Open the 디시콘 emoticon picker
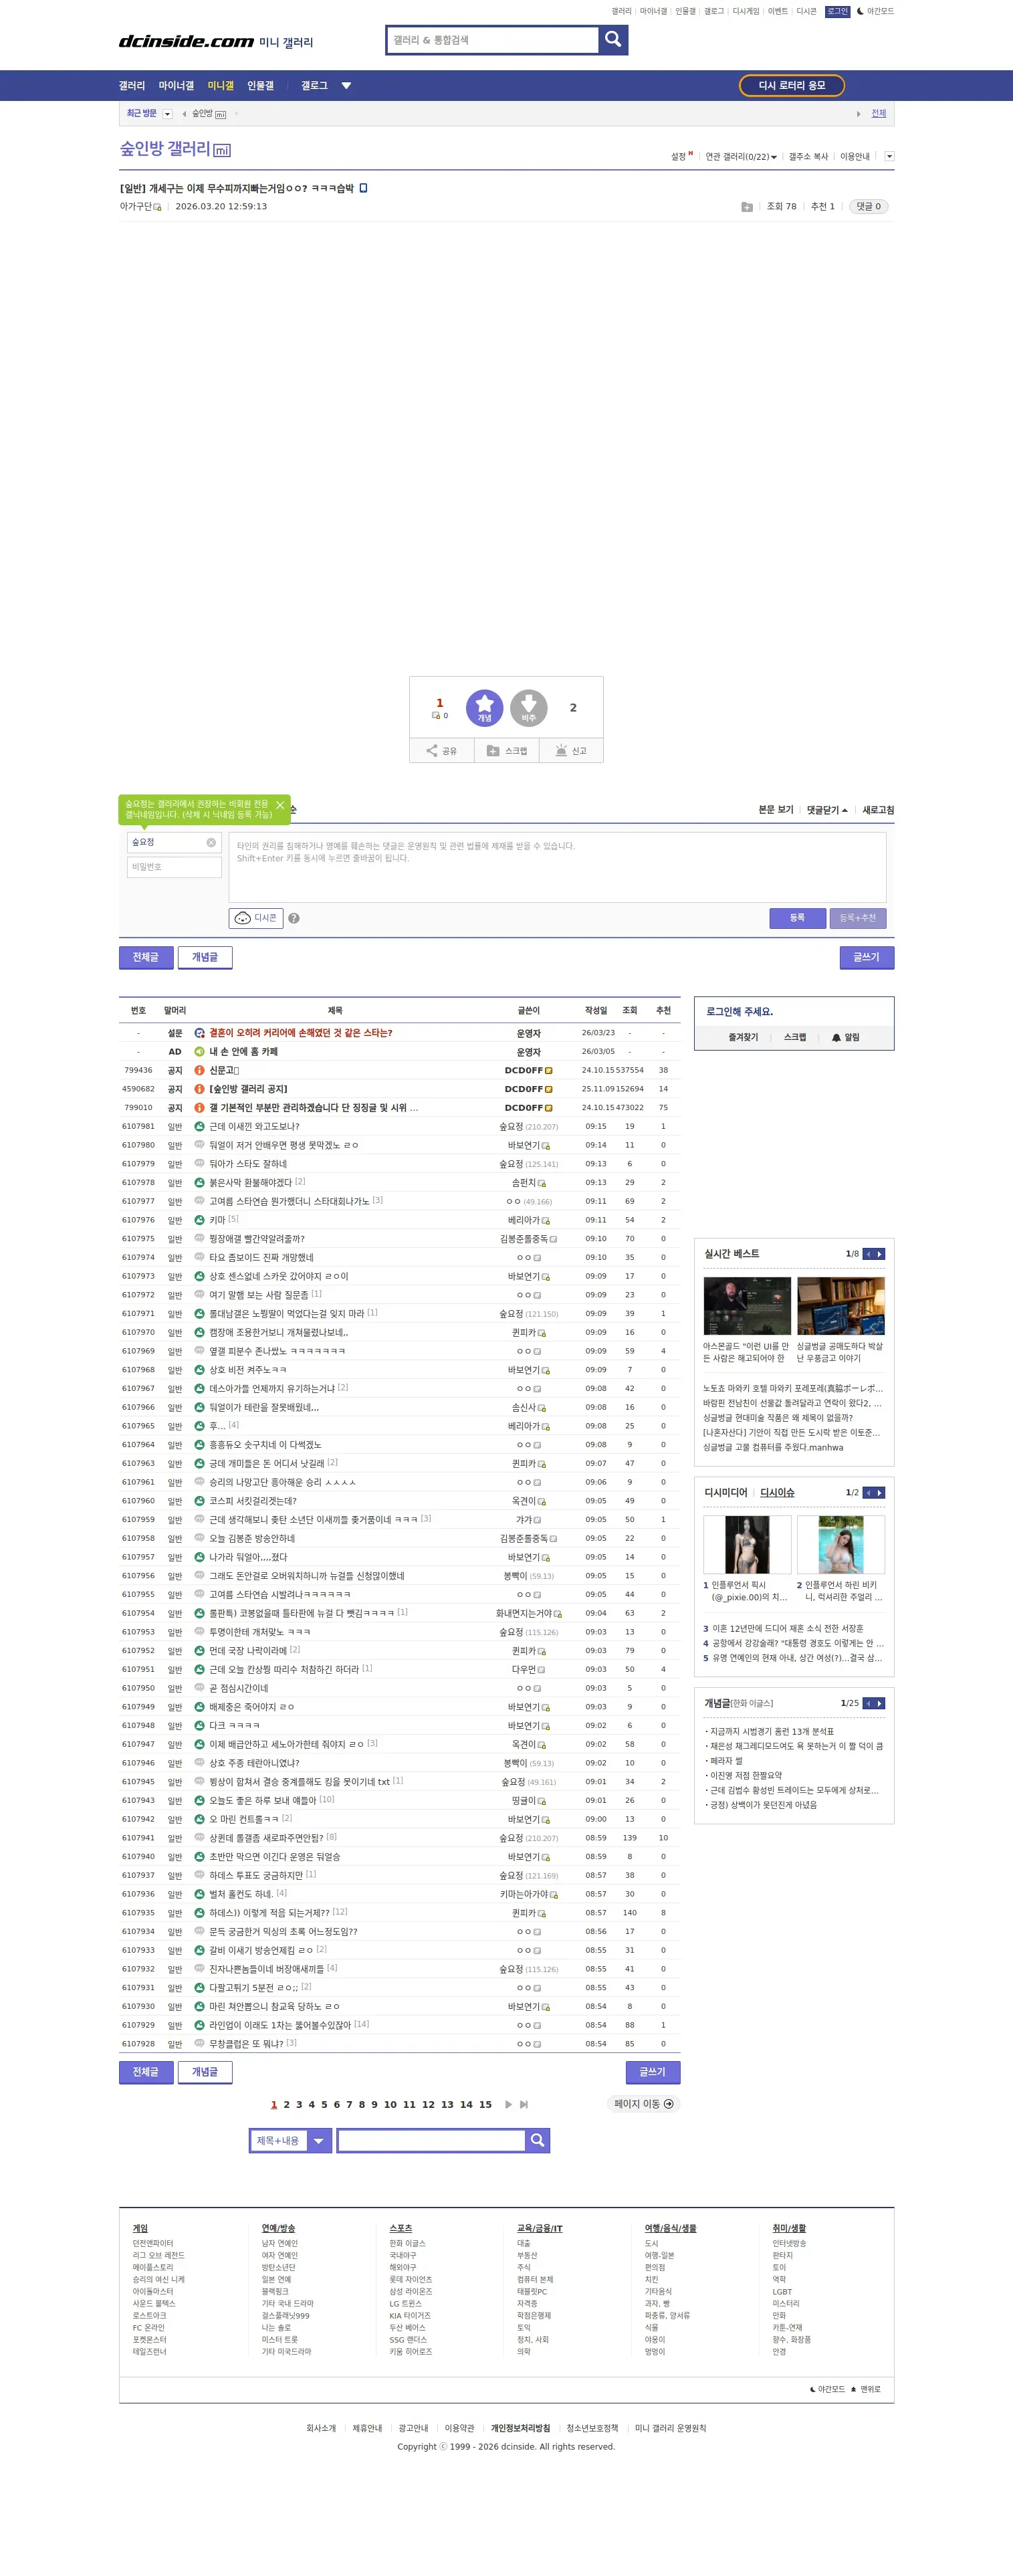The image size is (1013, 2576). click(256, 918)
